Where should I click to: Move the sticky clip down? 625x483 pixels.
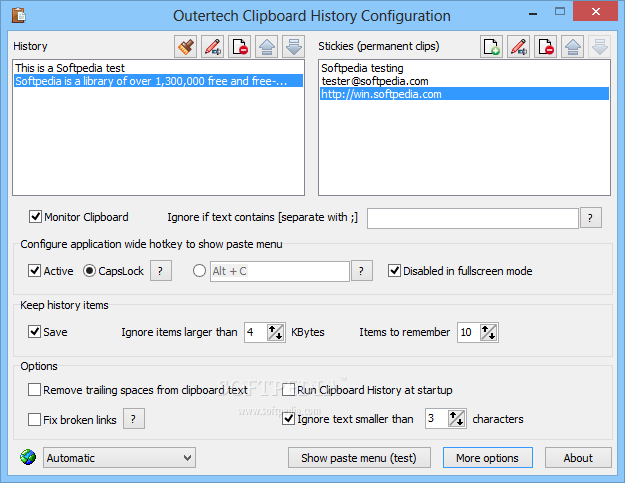600,47
